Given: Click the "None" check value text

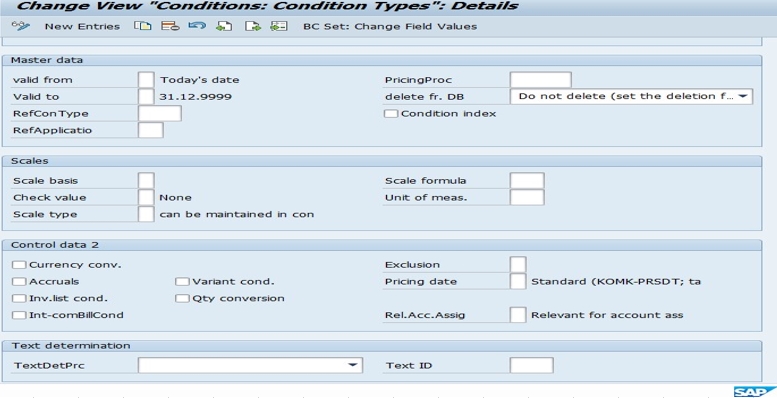Looking at the screenshot, I should tap(175, 197).
